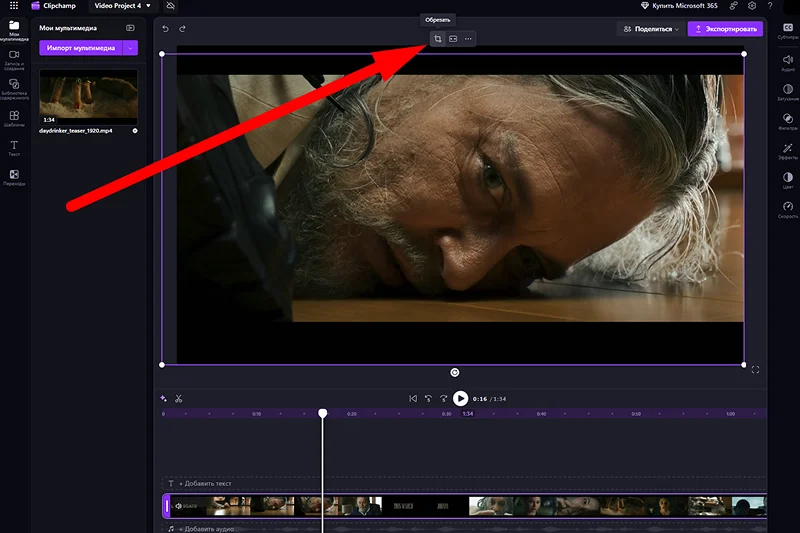Expand the Import media dropdown arrow
Screen dimensions: 800x533
(131, 48)
